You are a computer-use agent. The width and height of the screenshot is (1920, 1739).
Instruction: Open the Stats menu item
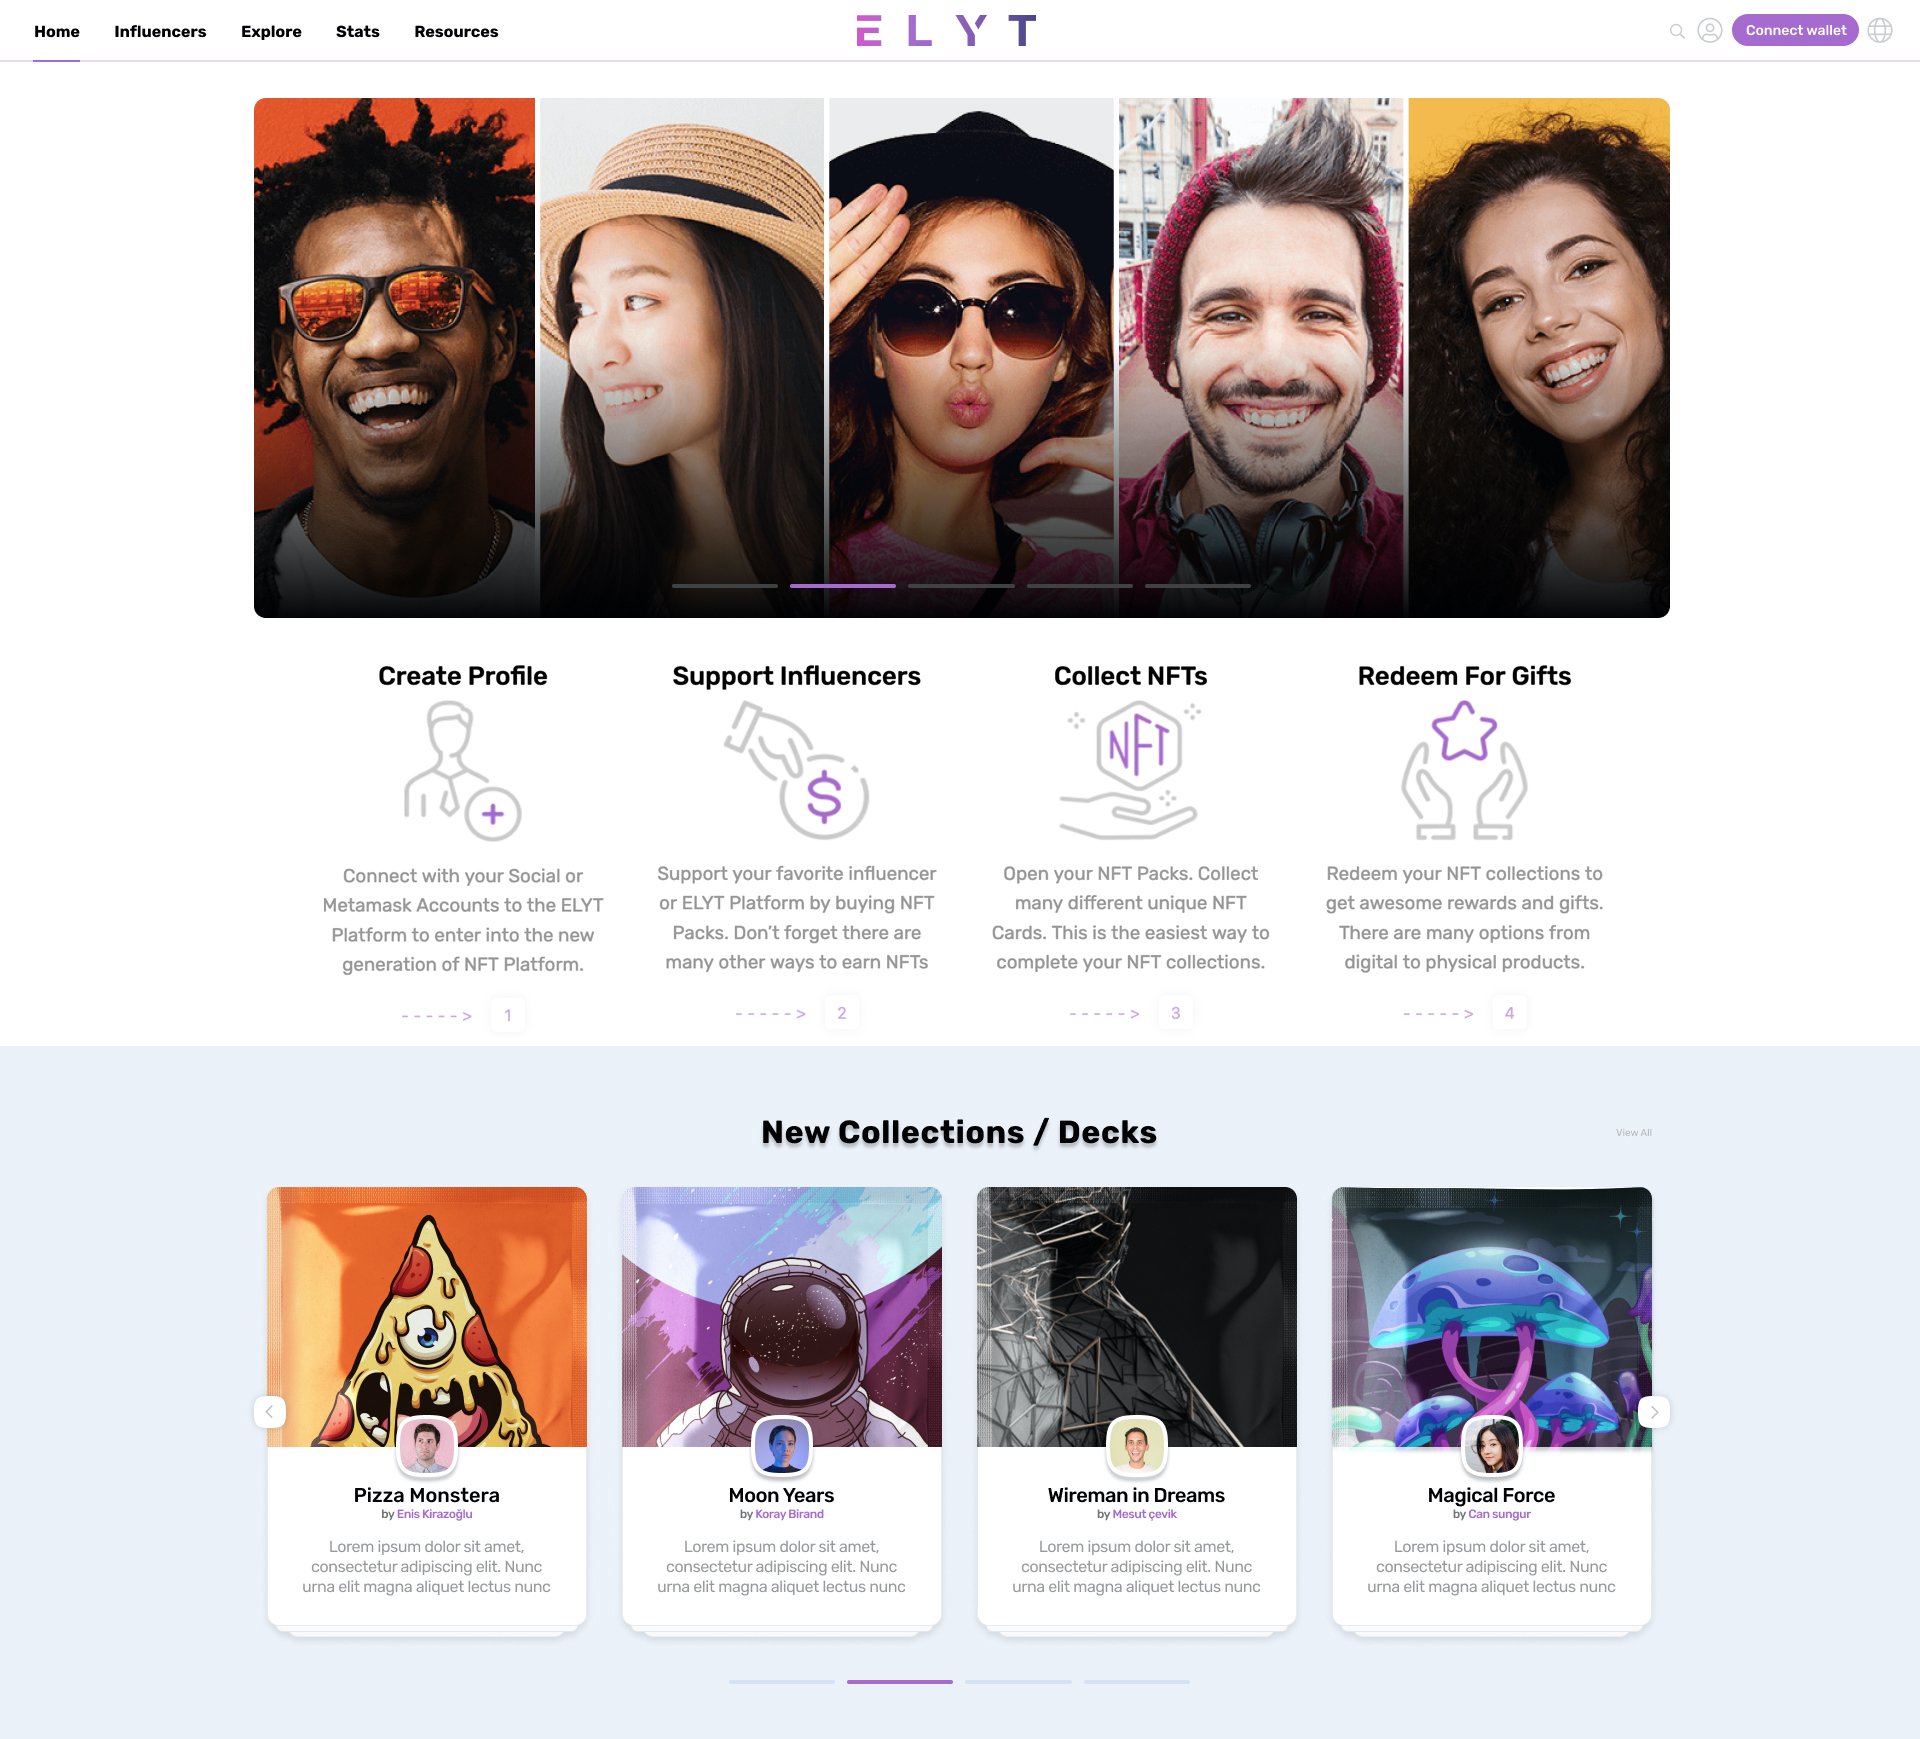358,31
